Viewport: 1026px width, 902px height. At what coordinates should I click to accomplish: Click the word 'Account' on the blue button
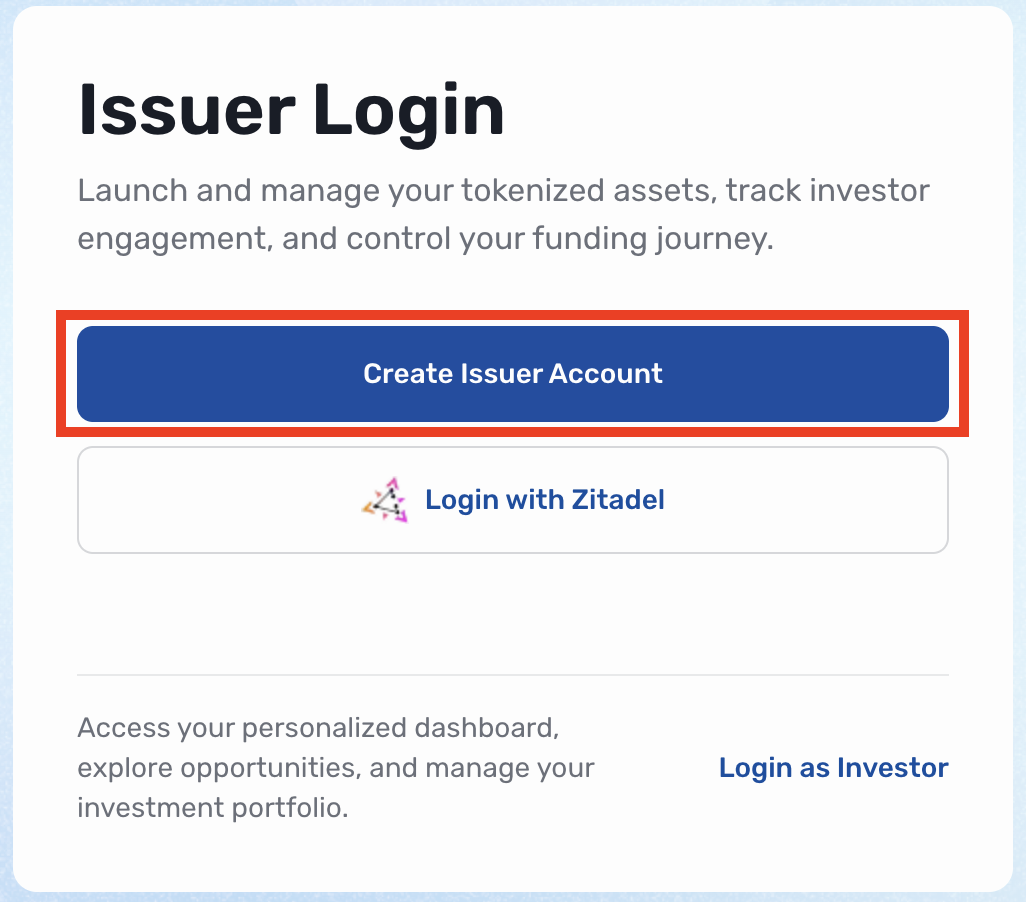tap(606, 374)
